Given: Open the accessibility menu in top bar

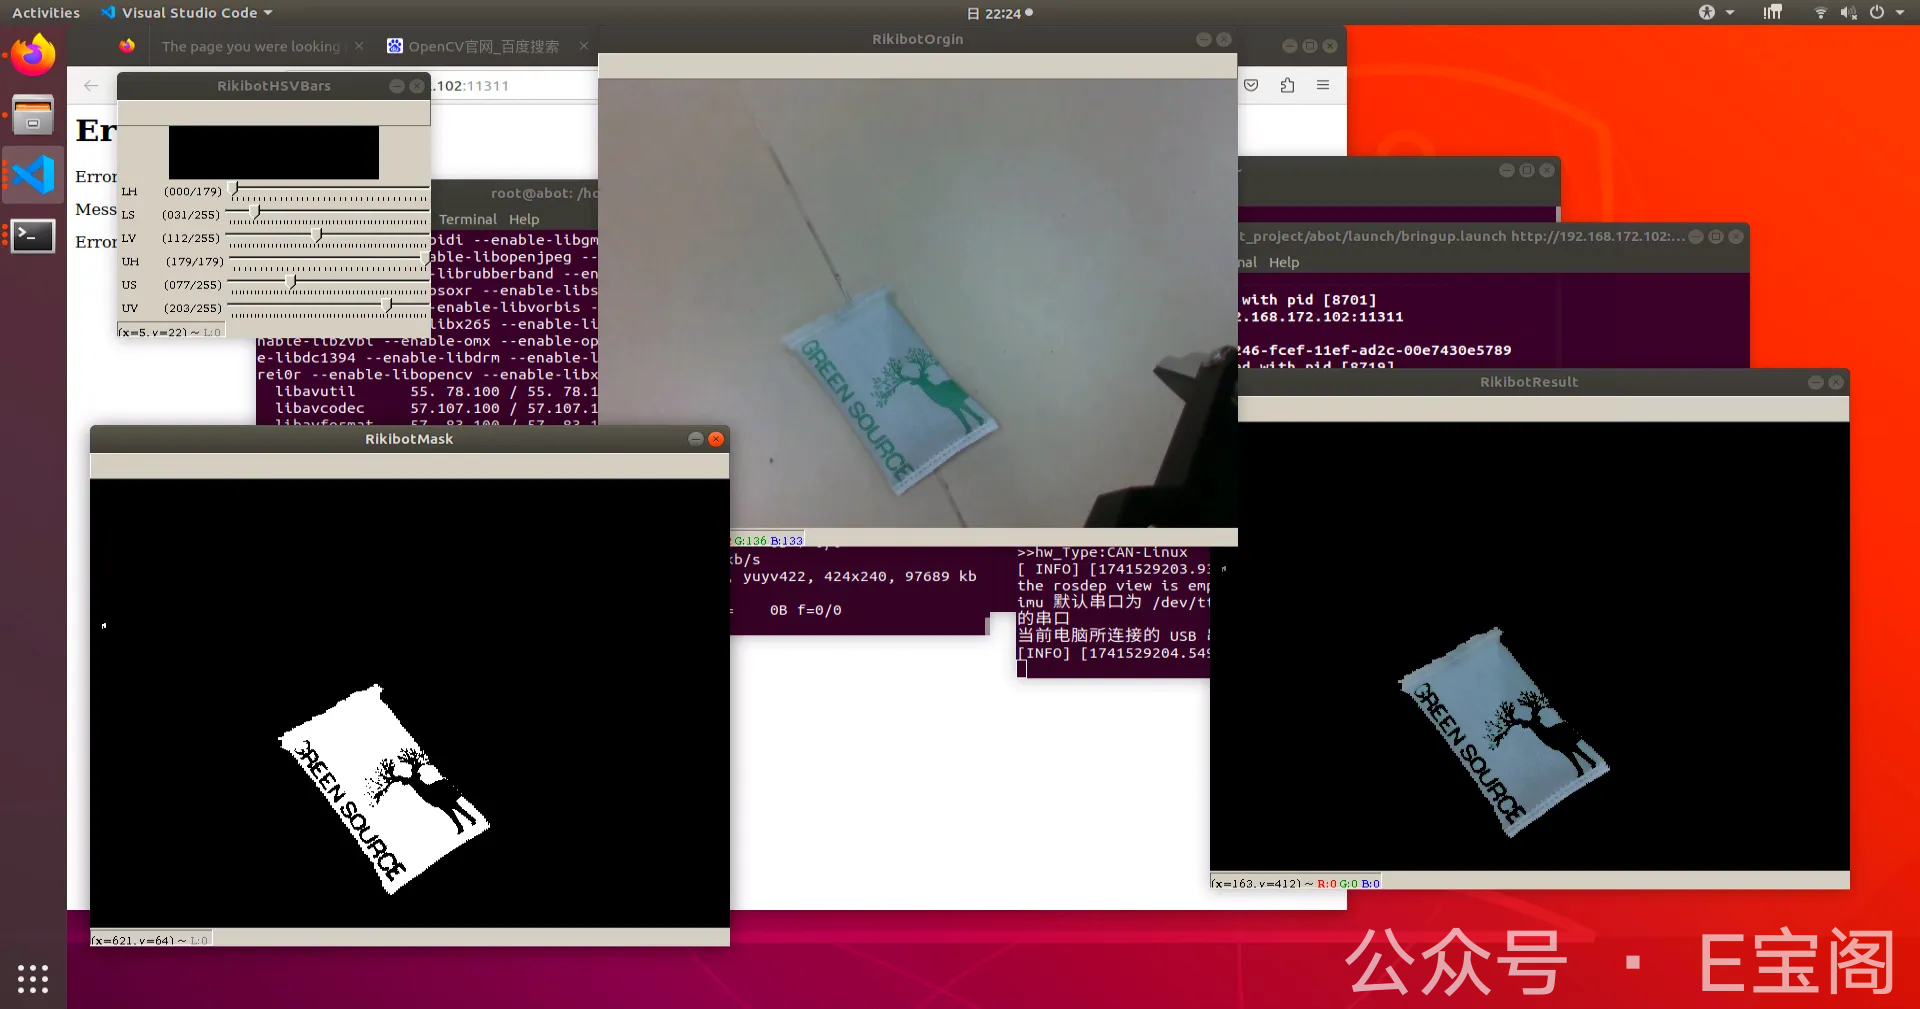Looking at the screenshot, I should pyautogui.click(x=1707, y=13).
